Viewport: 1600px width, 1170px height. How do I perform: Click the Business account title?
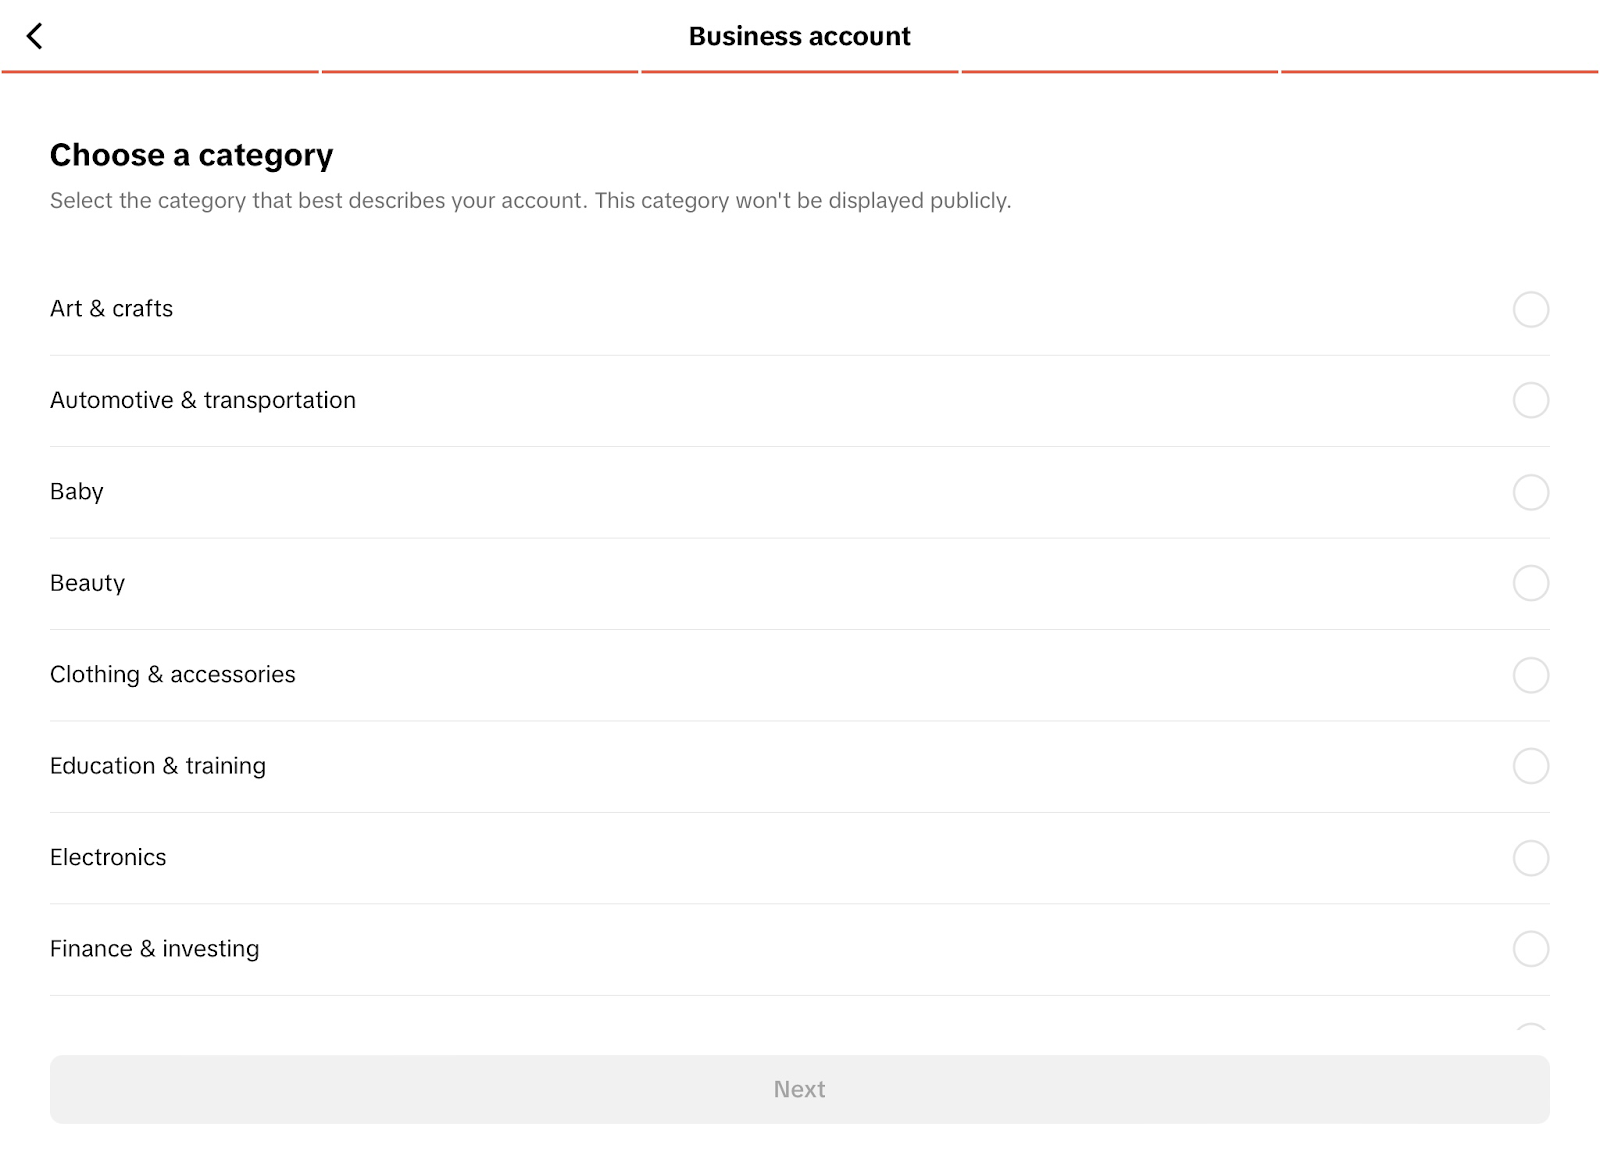coord(800,37)
